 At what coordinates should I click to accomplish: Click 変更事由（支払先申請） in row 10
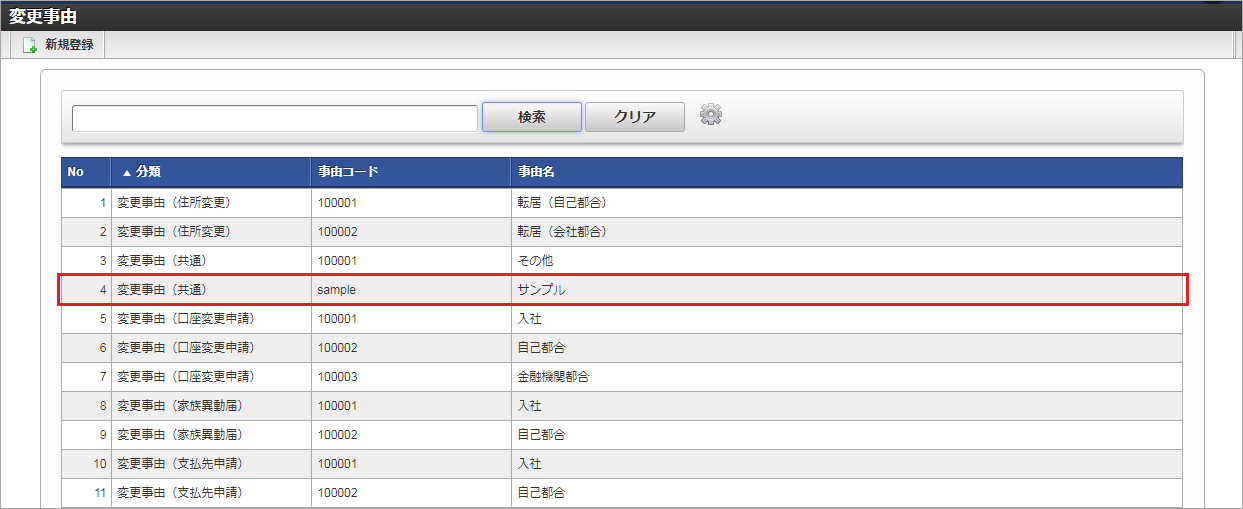click(180, 464)
